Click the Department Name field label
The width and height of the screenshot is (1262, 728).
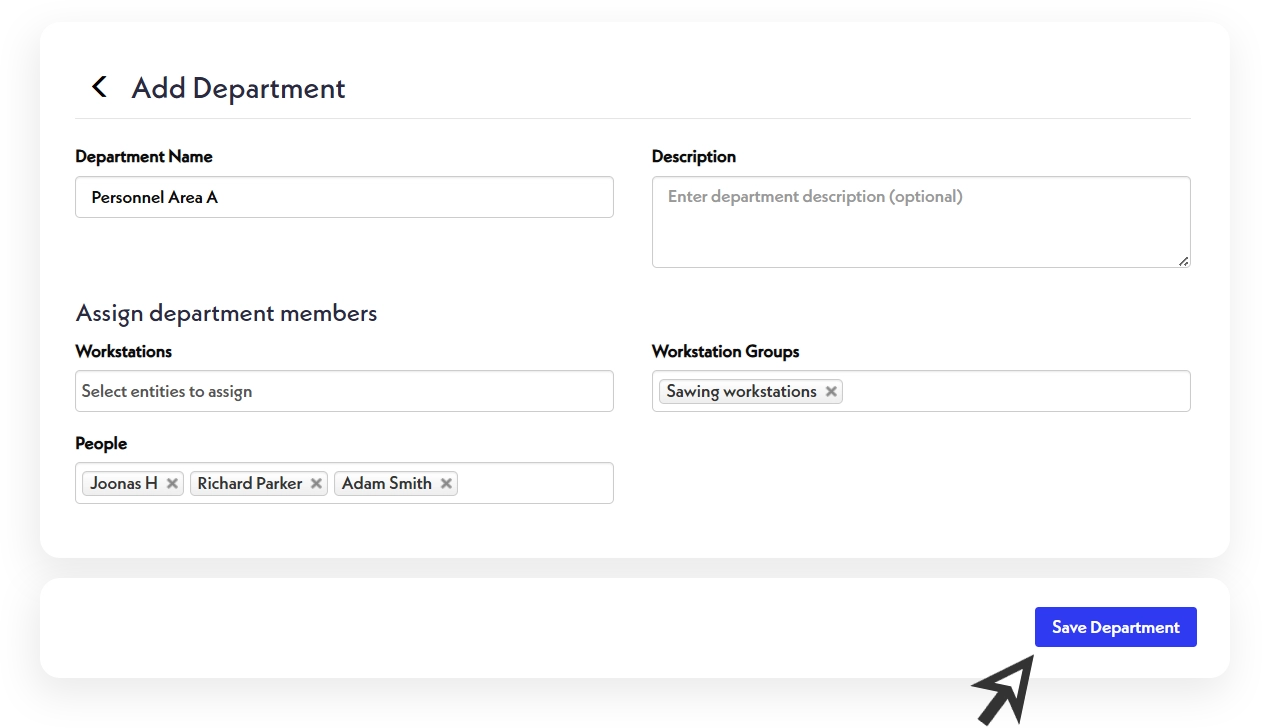144,156
